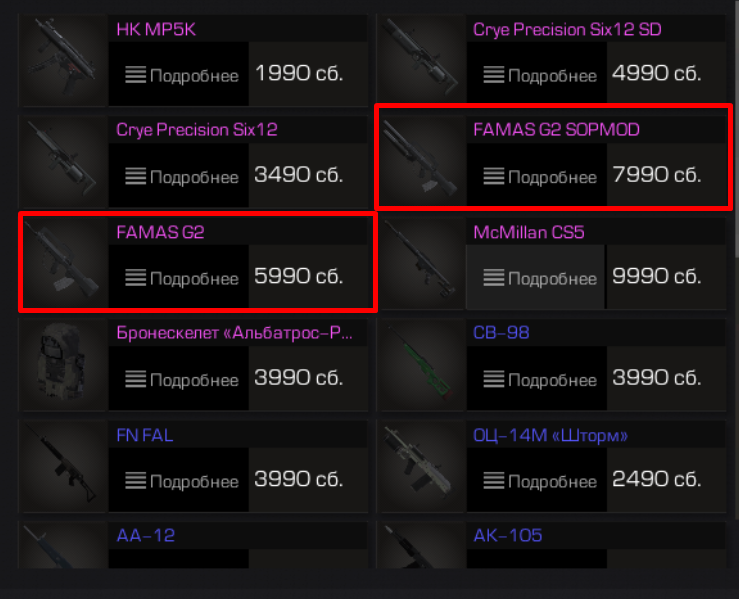The height and width of the screenshot is (599, 739).
Task: Click the green СВ-98 rifle icon
Action: pyautogui.click(x=422, y=364)
